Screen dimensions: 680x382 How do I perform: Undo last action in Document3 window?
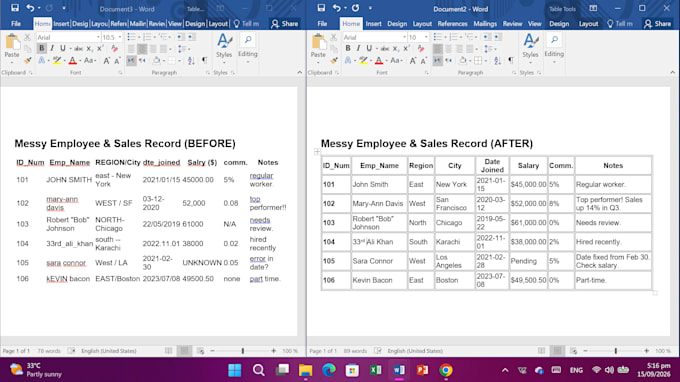[x=30, y=8]
